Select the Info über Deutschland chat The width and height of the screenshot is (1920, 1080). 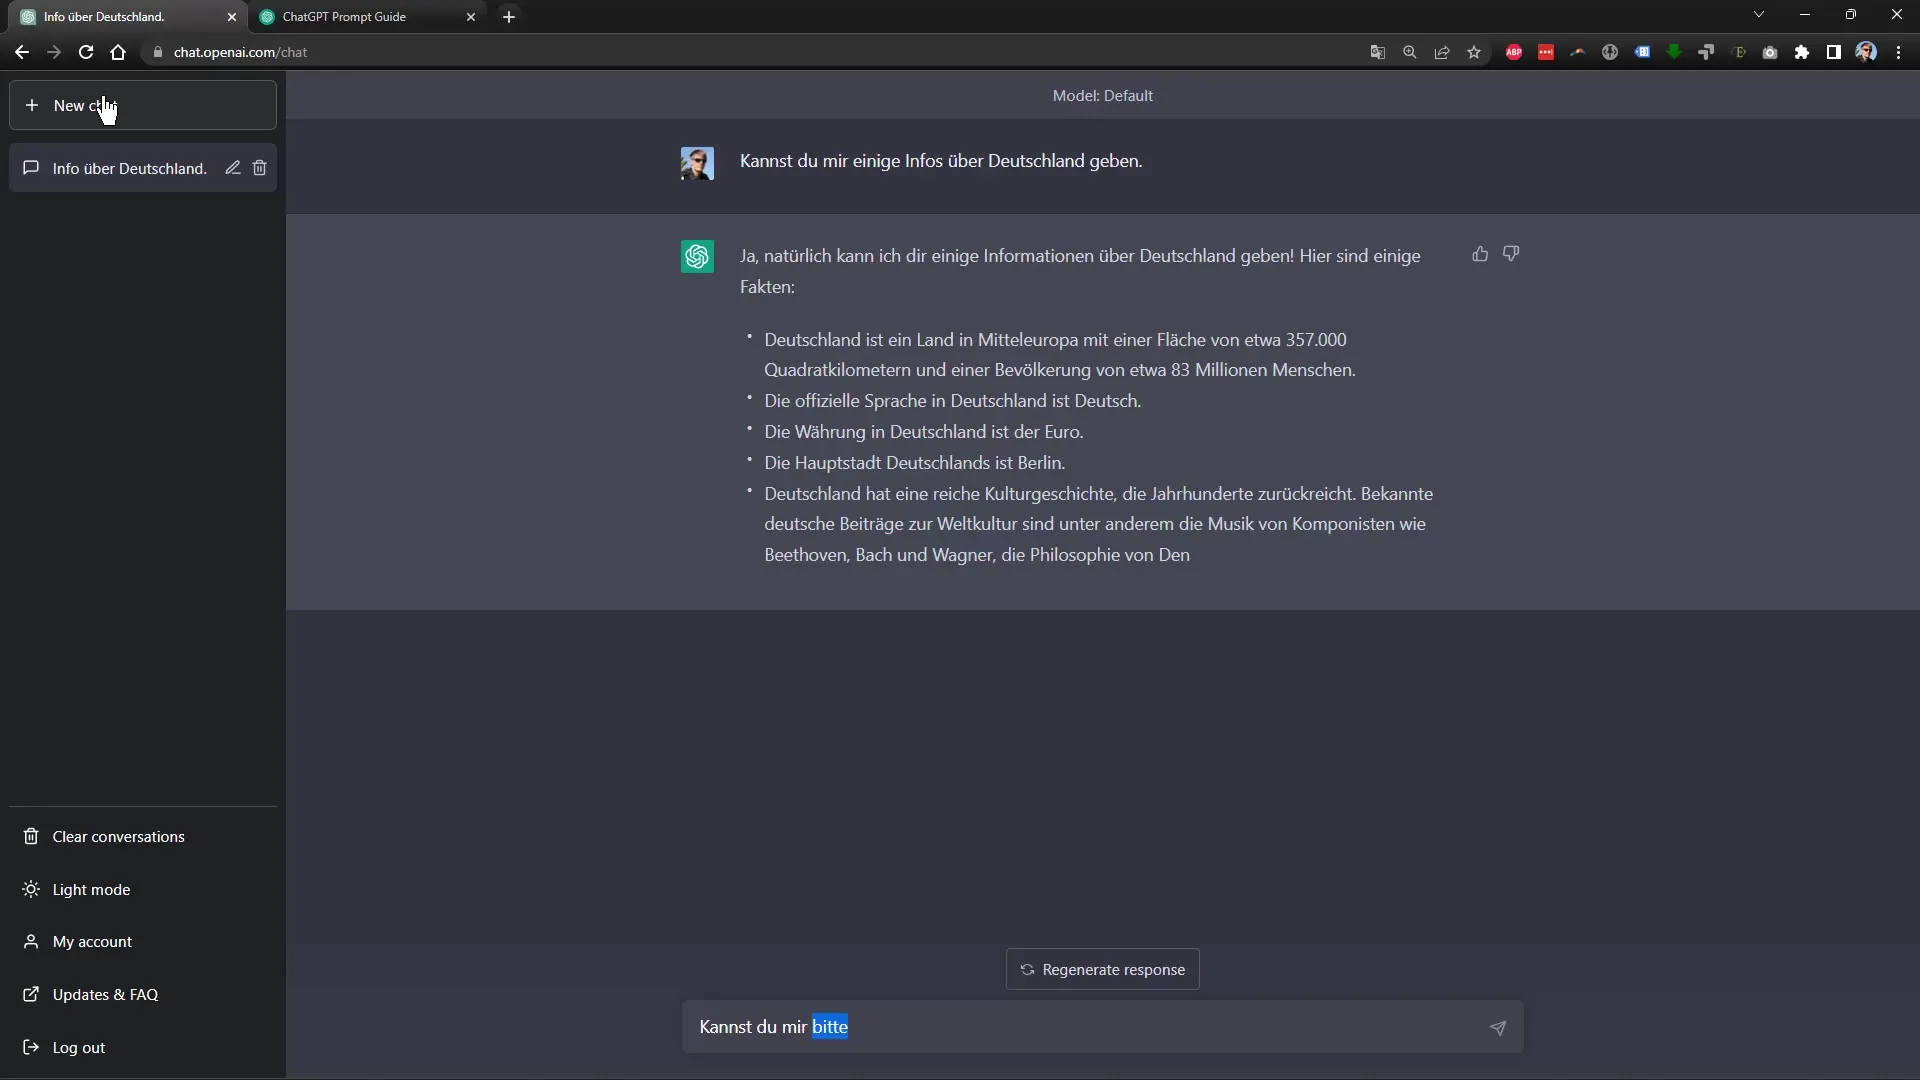pos(129,167)
